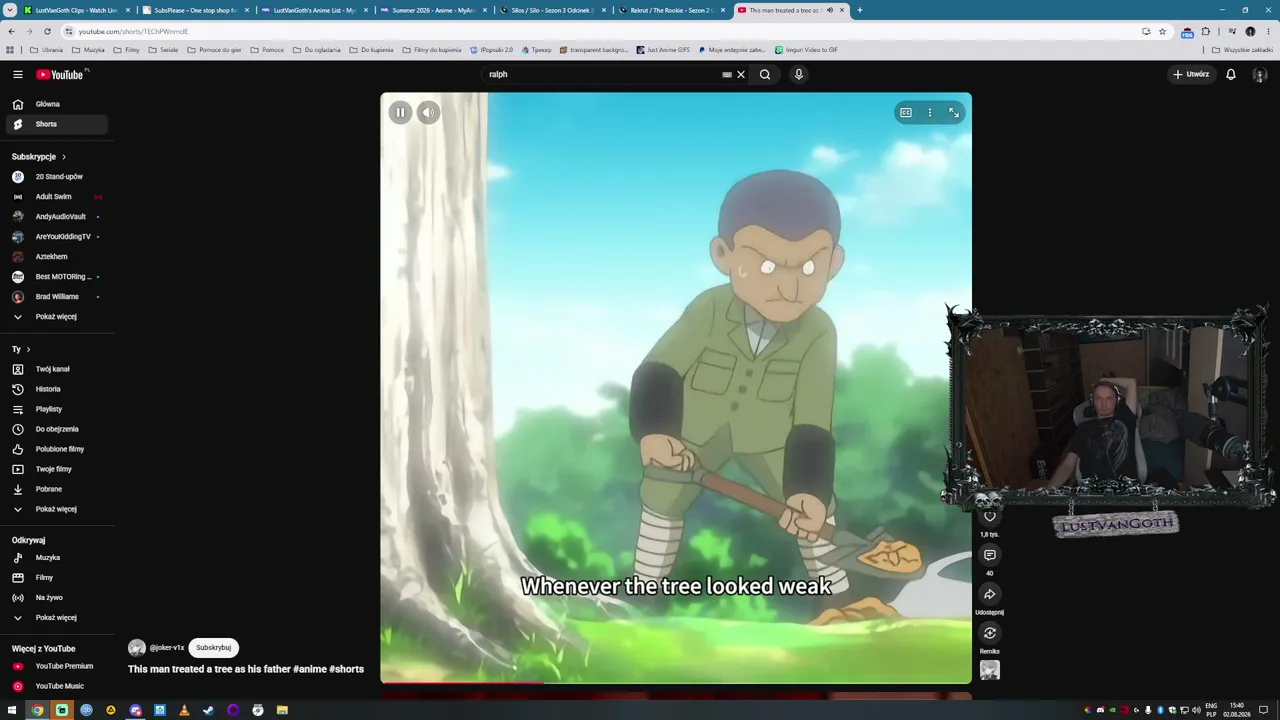This screenshot has height=720, width=1280.
Task: Open Na żywo live streams
Action: pyautogui.click(x=56, y=598)
